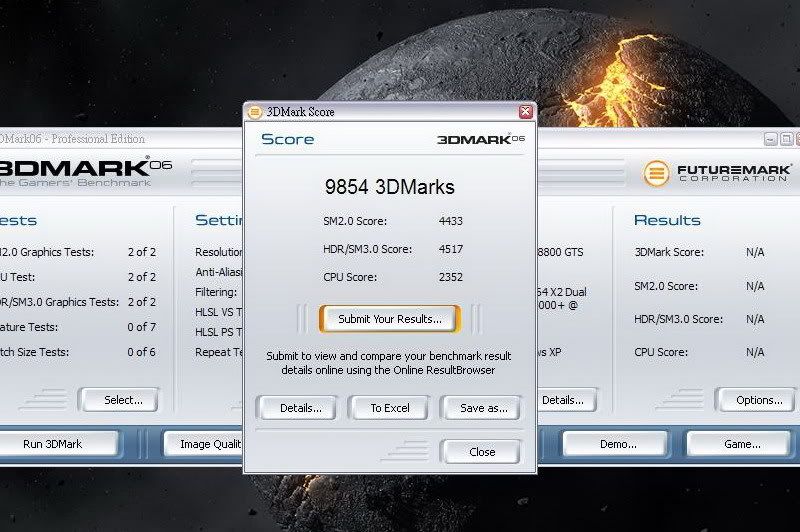Open Image Quality button in main window
This screenshot has width=800, height=532.
coord(204,444)
